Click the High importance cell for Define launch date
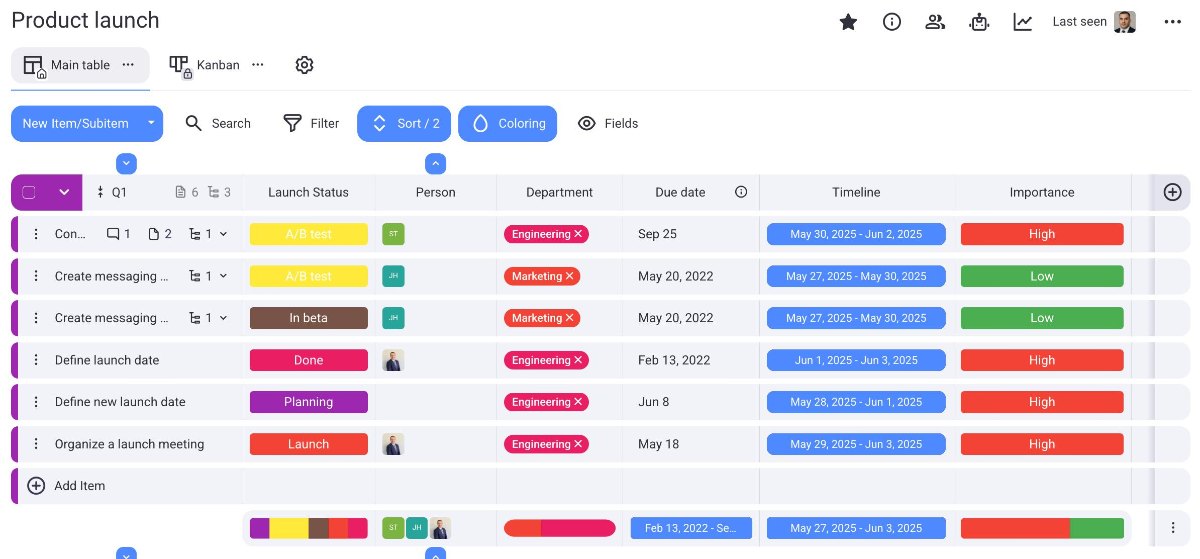1200x559 pixels. coord(1041,360)
